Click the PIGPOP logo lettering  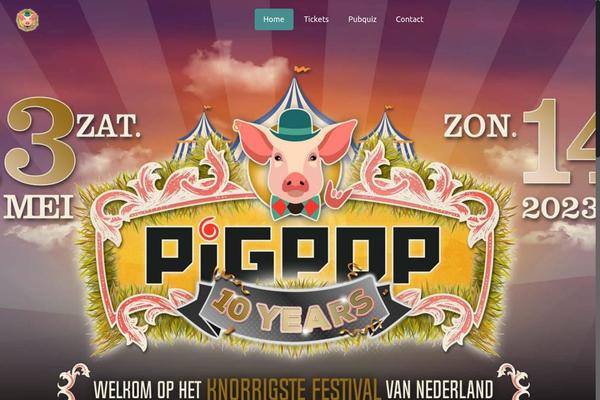[x=293, y=254]
